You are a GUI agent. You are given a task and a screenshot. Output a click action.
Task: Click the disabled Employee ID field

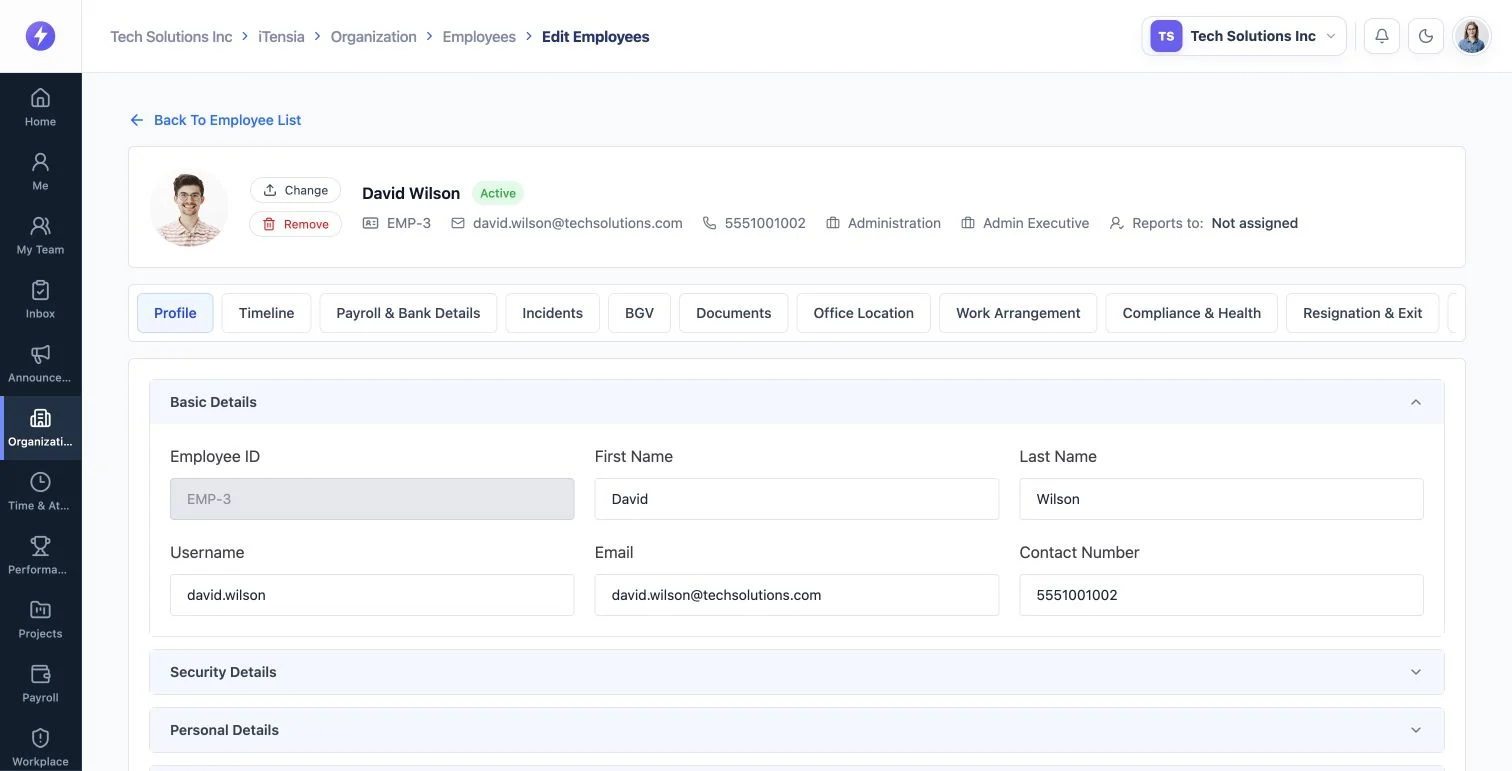(x=372, y=499)
